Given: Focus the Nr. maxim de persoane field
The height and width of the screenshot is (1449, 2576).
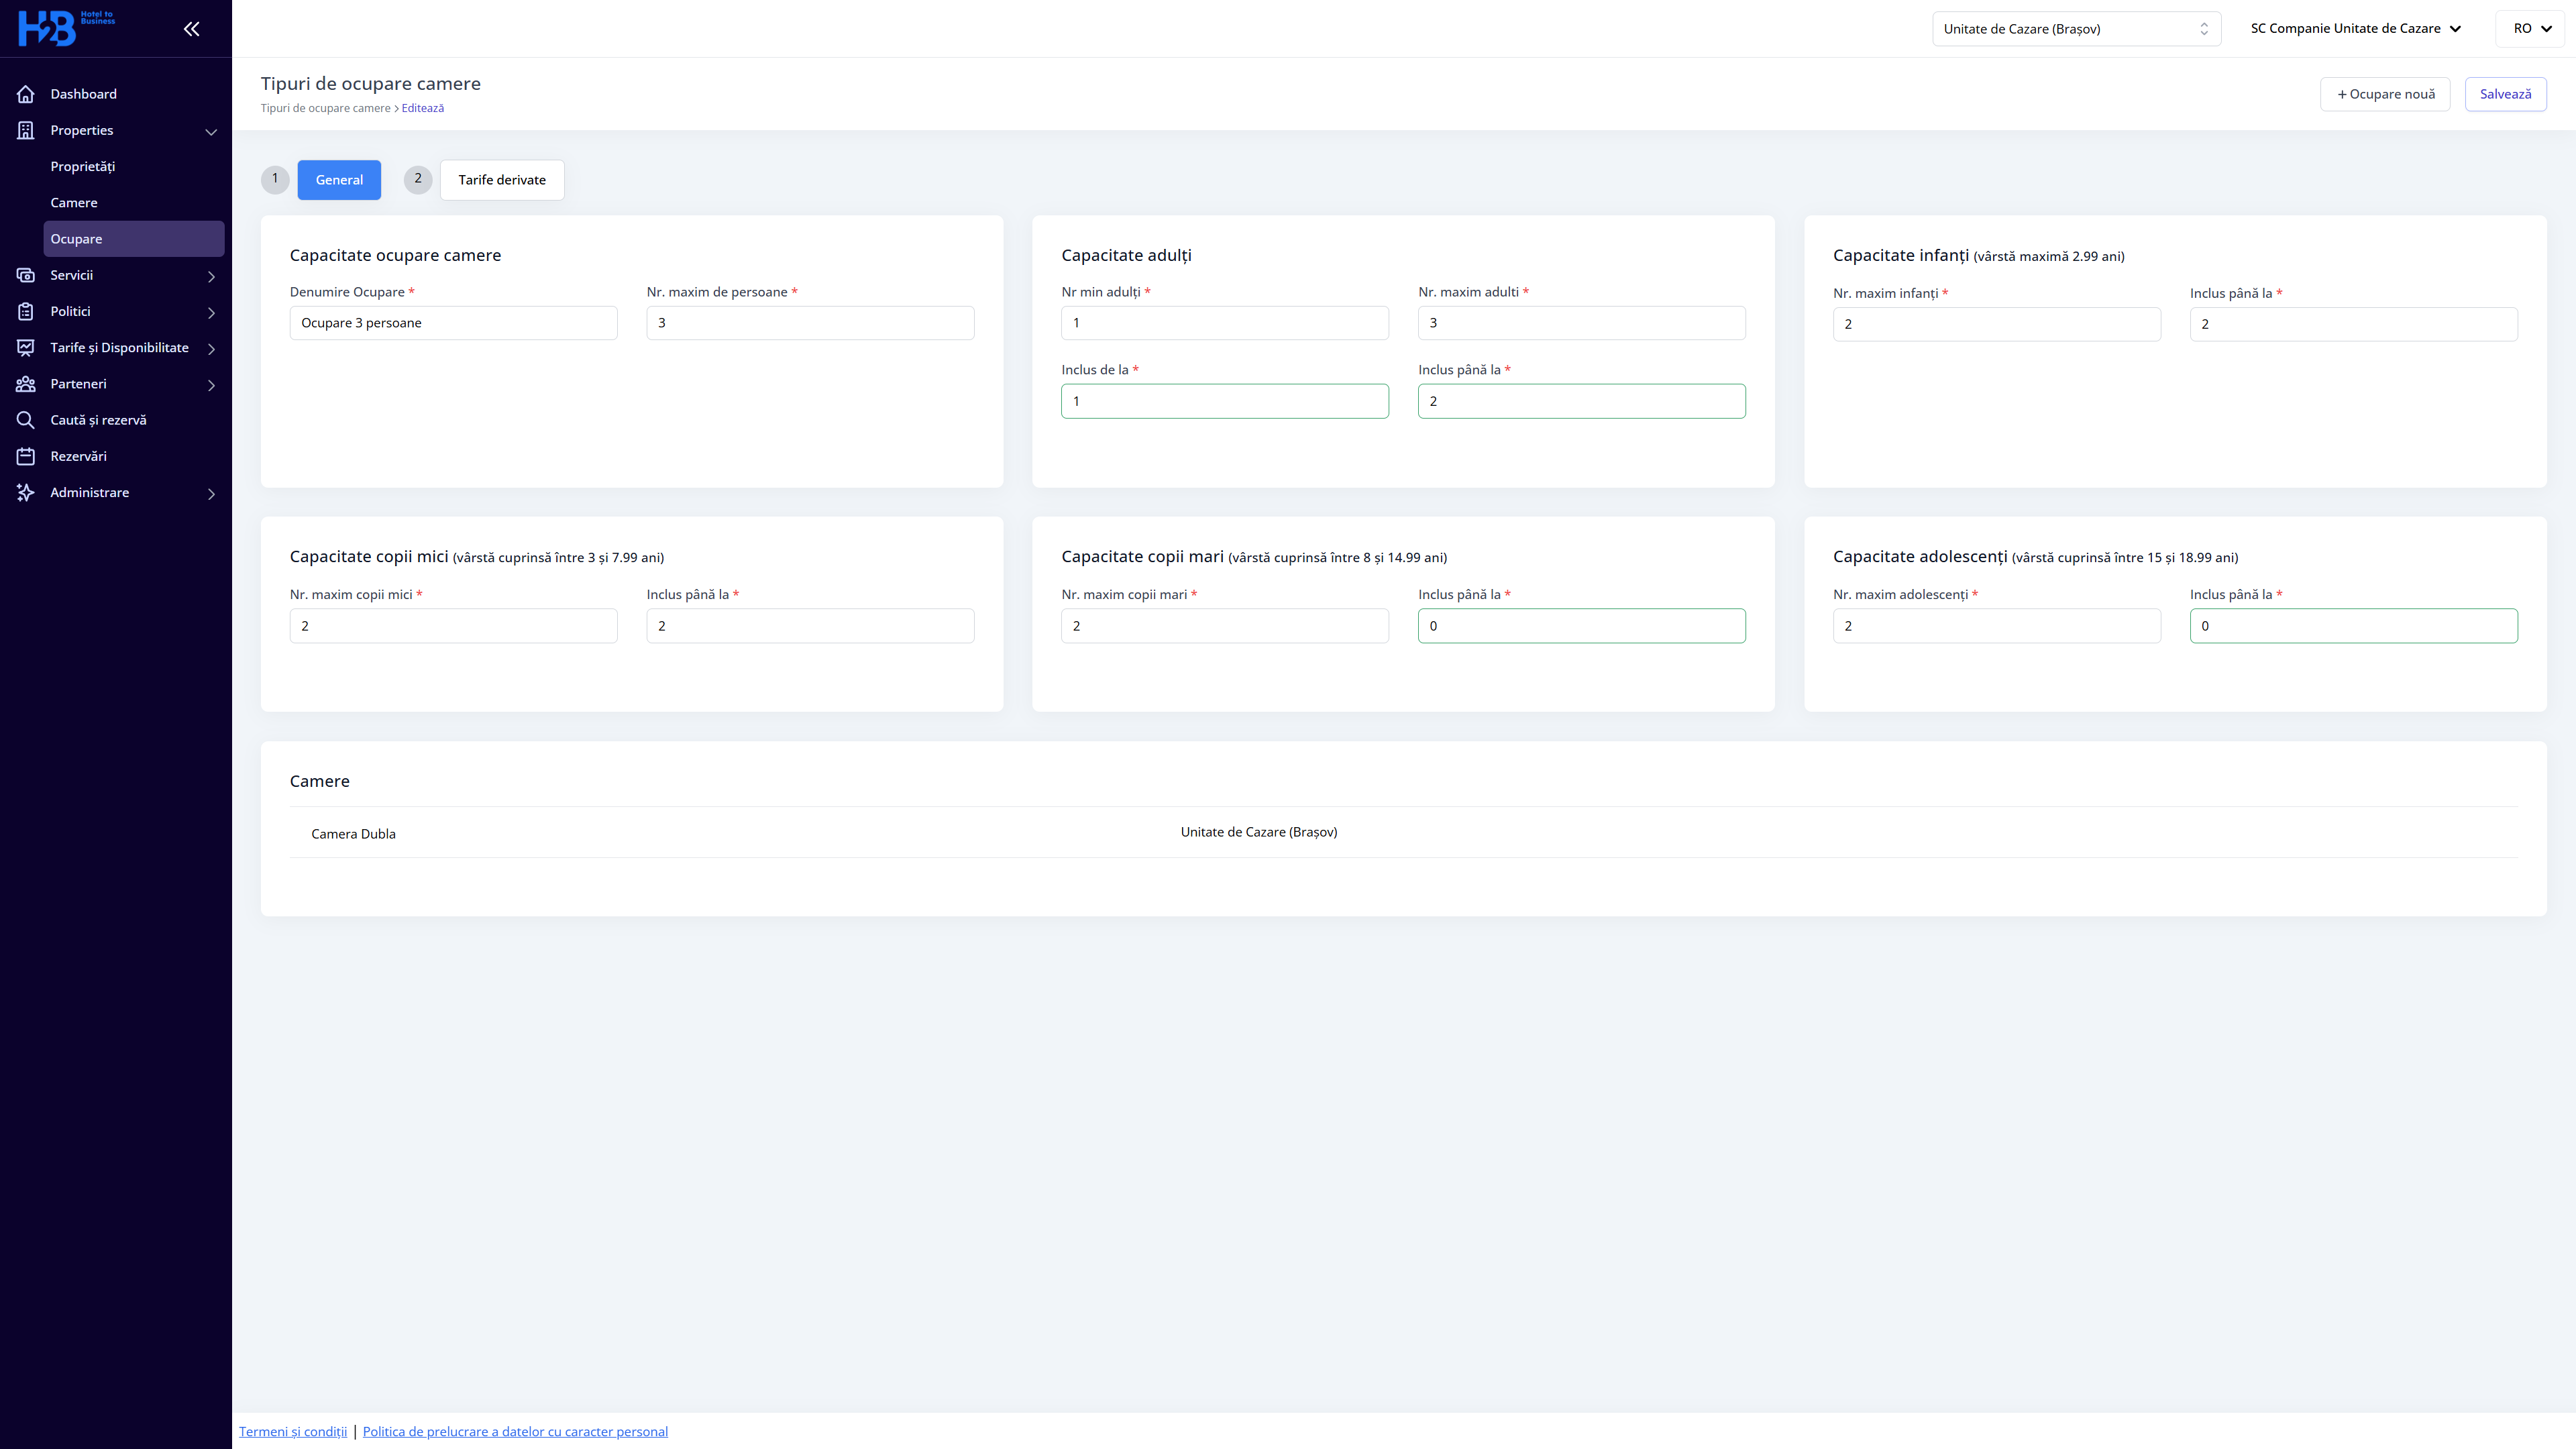Looking at the screenshot, I should (x=810, y=323).
